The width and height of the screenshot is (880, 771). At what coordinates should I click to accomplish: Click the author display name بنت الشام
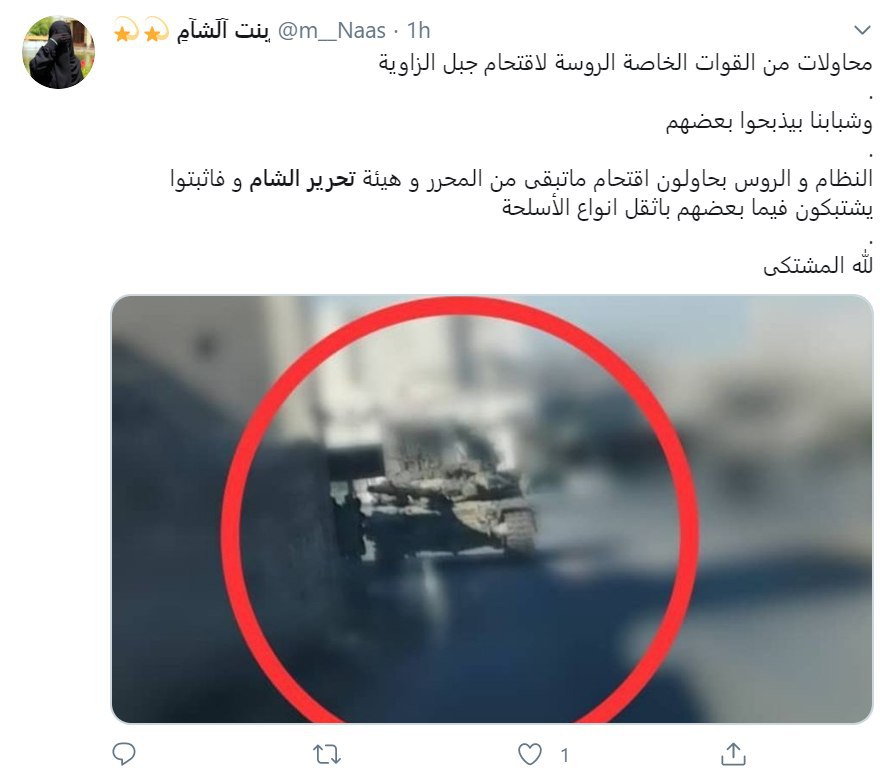[223, 31]
